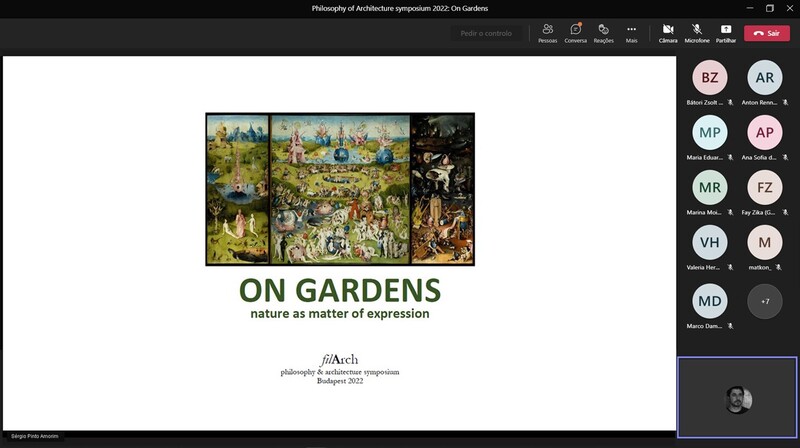Click the muted mic icon beside Marina Moi
800x448 pixels.
(731, 212)
